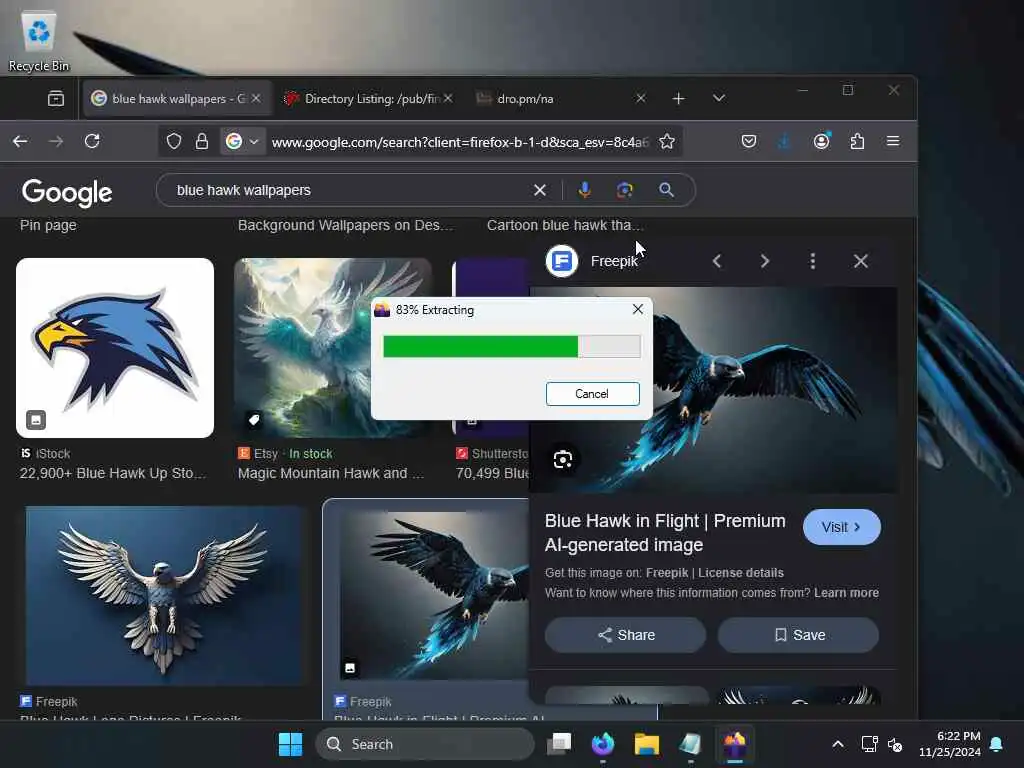Open the Recycle Bin desktop icon
This screenshot has height=768, width=1024.
(39, 40)
